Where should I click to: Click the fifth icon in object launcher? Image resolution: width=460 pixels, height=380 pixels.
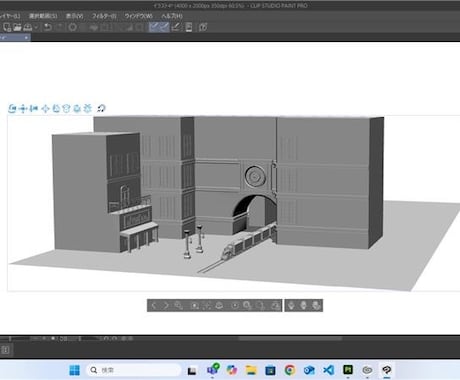pos(207,305)
